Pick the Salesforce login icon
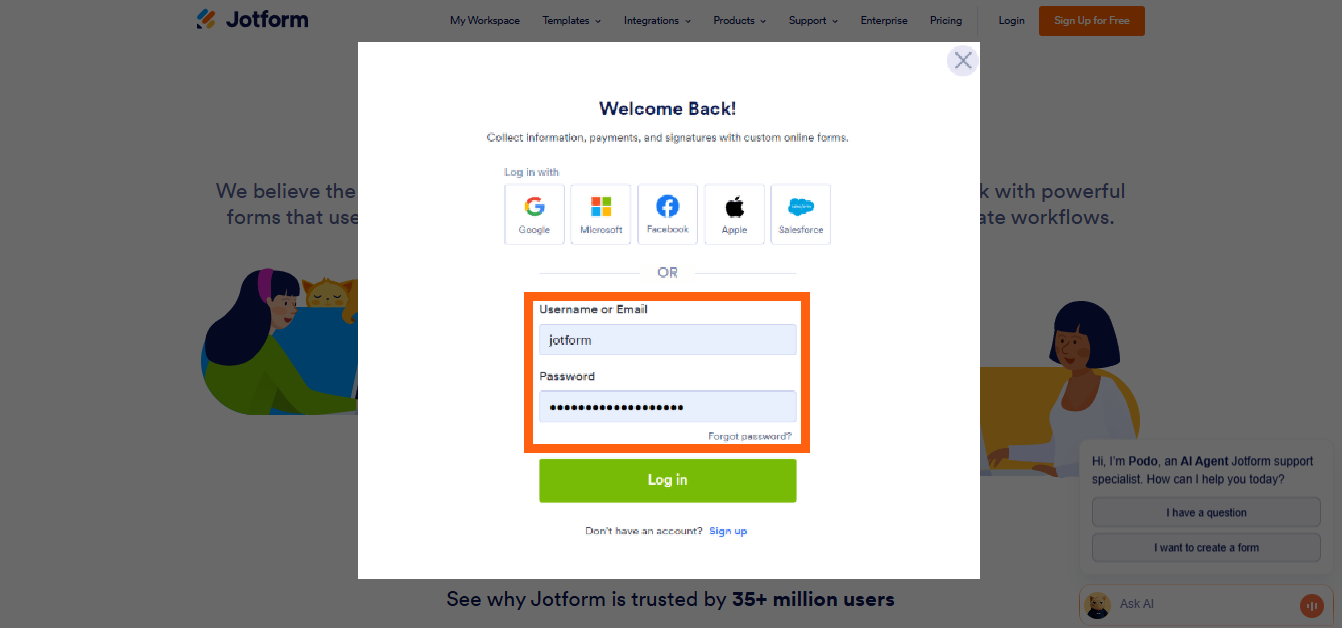The height and width of the screenshot is (628, 1342). click(801, 214)
